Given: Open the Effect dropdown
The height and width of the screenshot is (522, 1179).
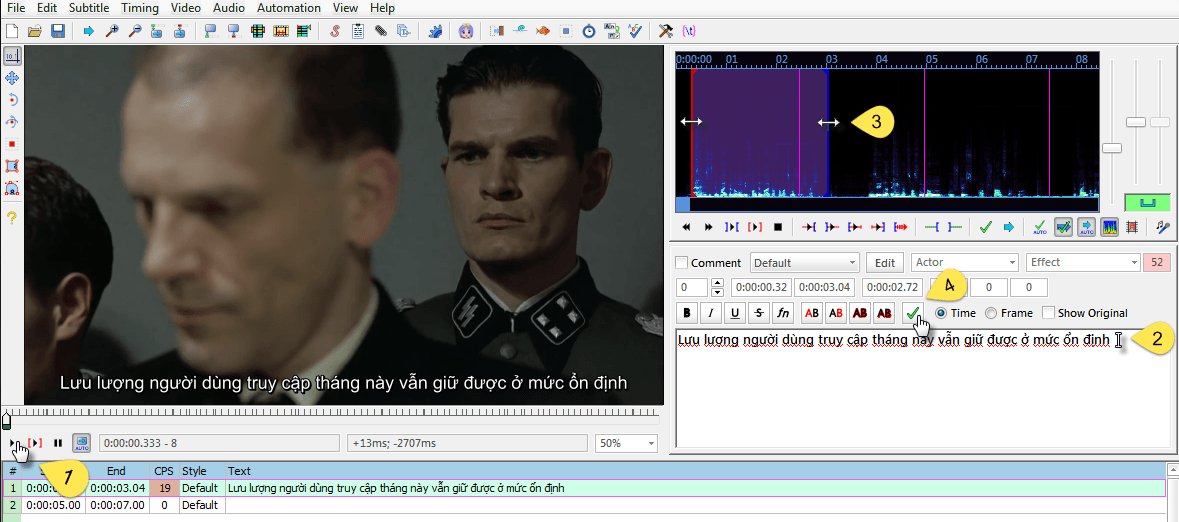Looking at the screenshot, I should click(1083, 263).
